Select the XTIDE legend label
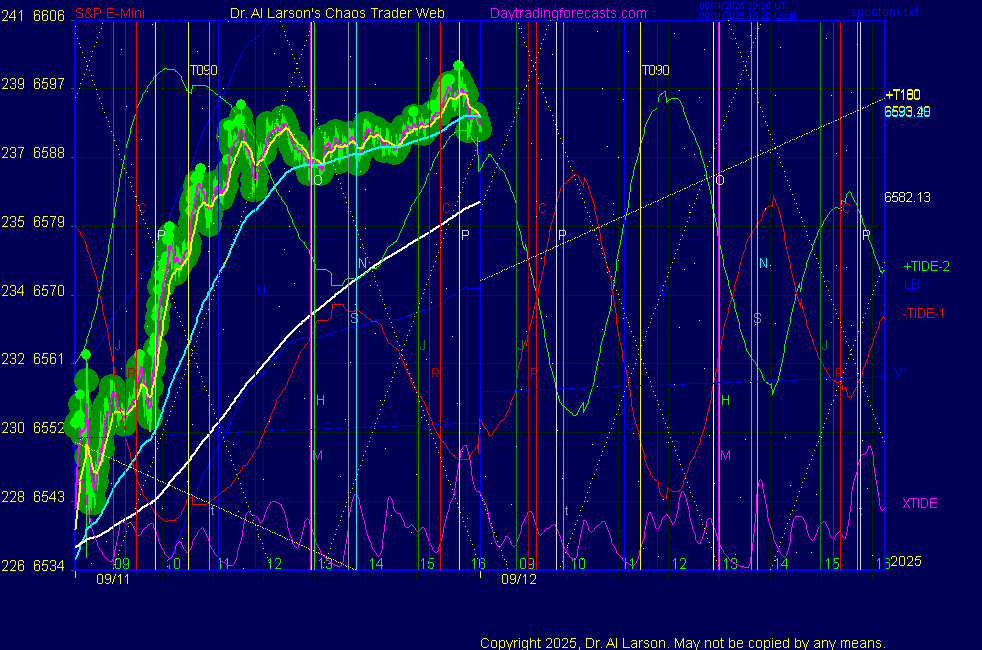Image resolution: width=982 pixels, height=650 pixels. click(x=920, y=503)
